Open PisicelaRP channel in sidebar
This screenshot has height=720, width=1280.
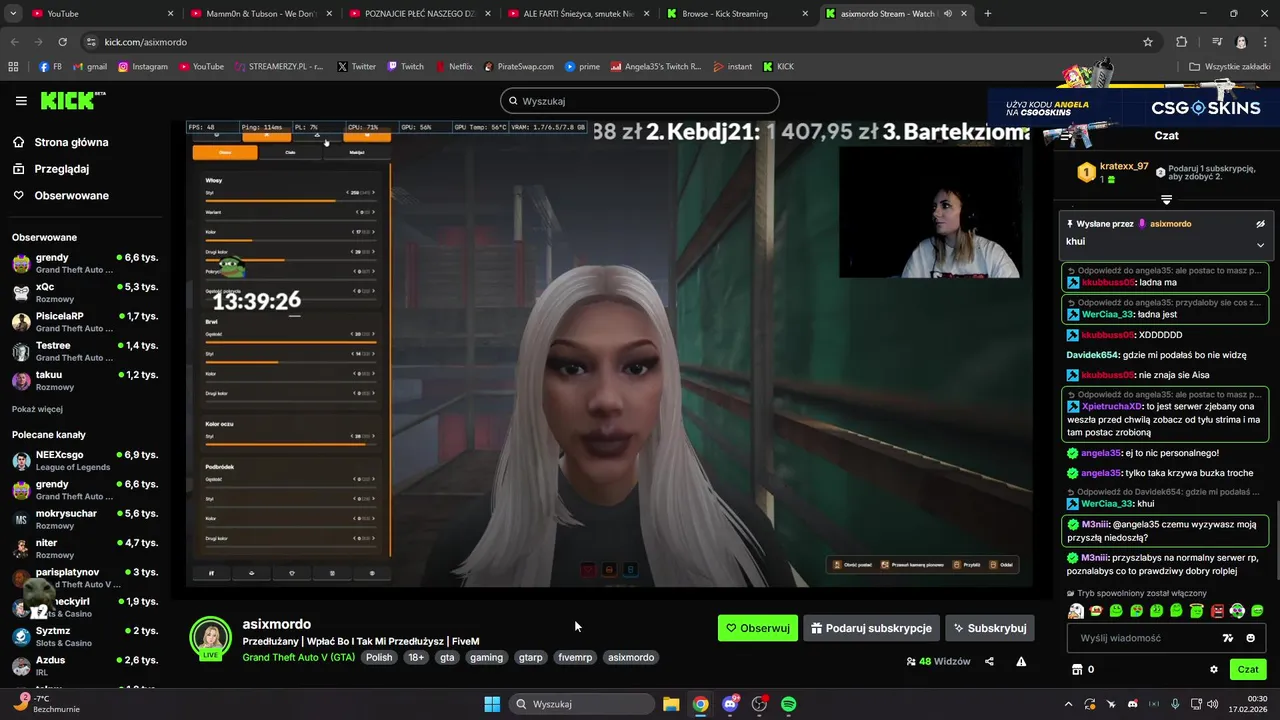coord(84,322)
